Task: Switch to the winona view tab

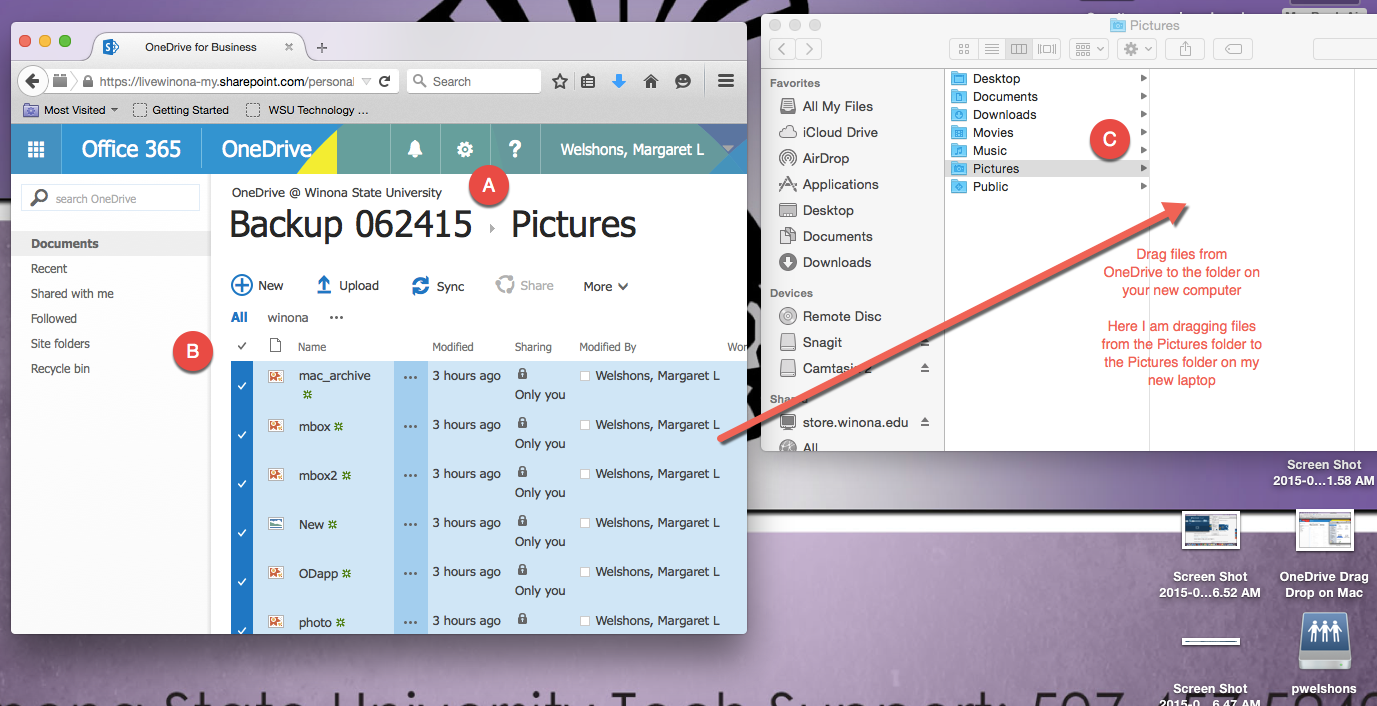Action: point(288,317)
